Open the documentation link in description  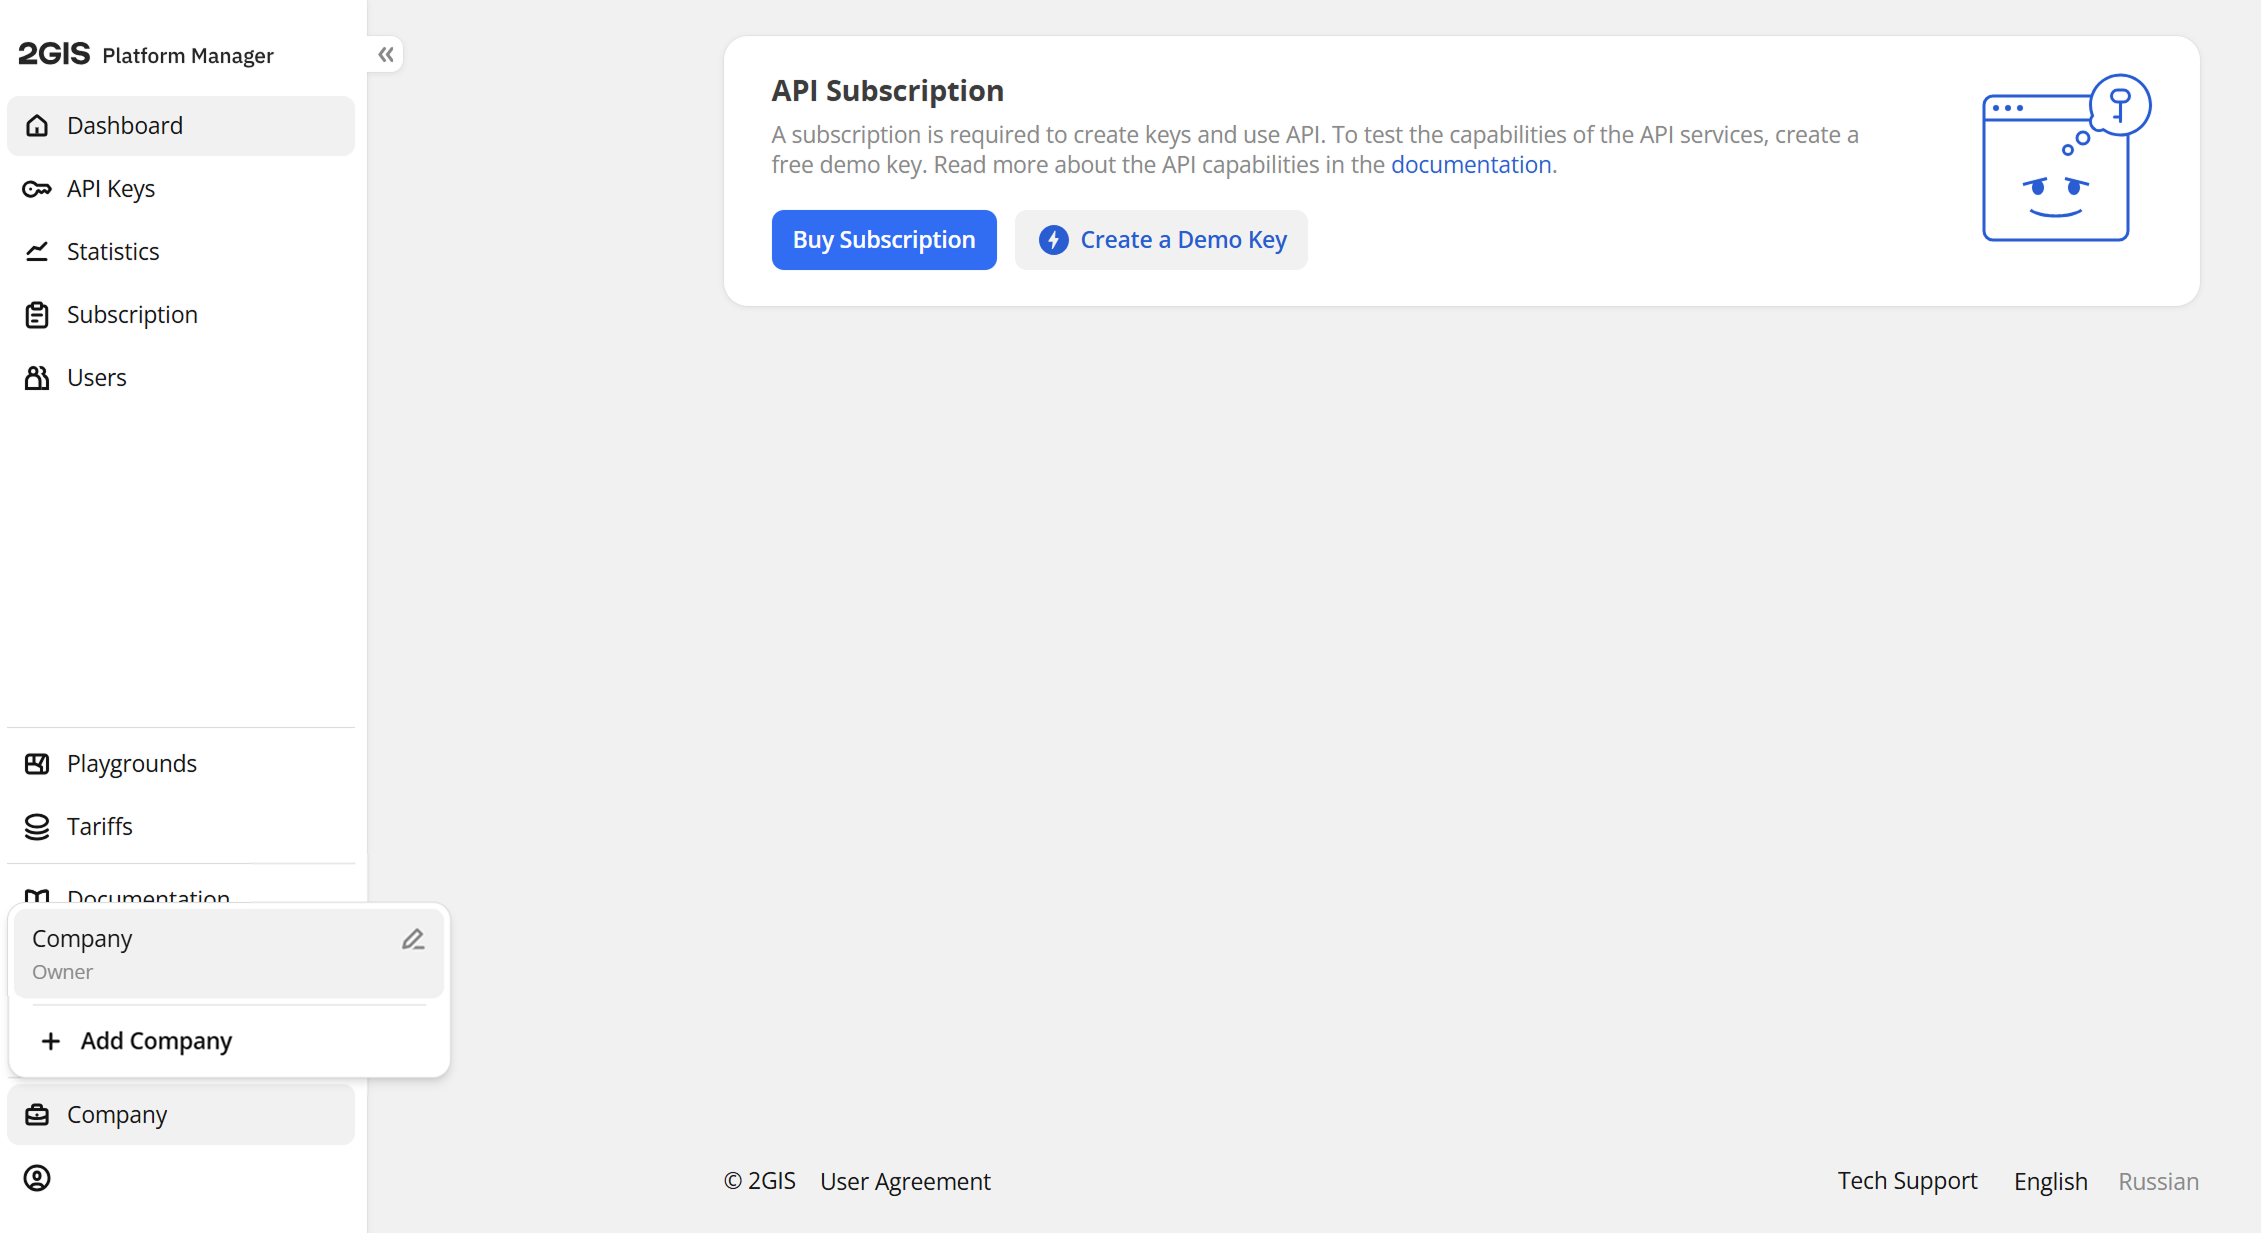point(1470,165)
